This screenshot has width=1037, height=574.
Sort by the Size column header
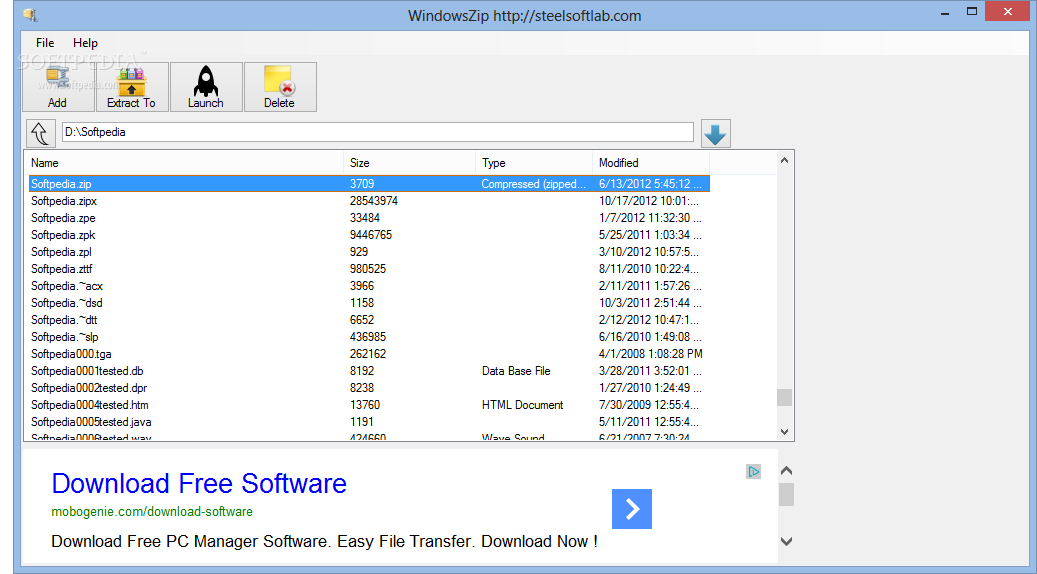[410, 163]
